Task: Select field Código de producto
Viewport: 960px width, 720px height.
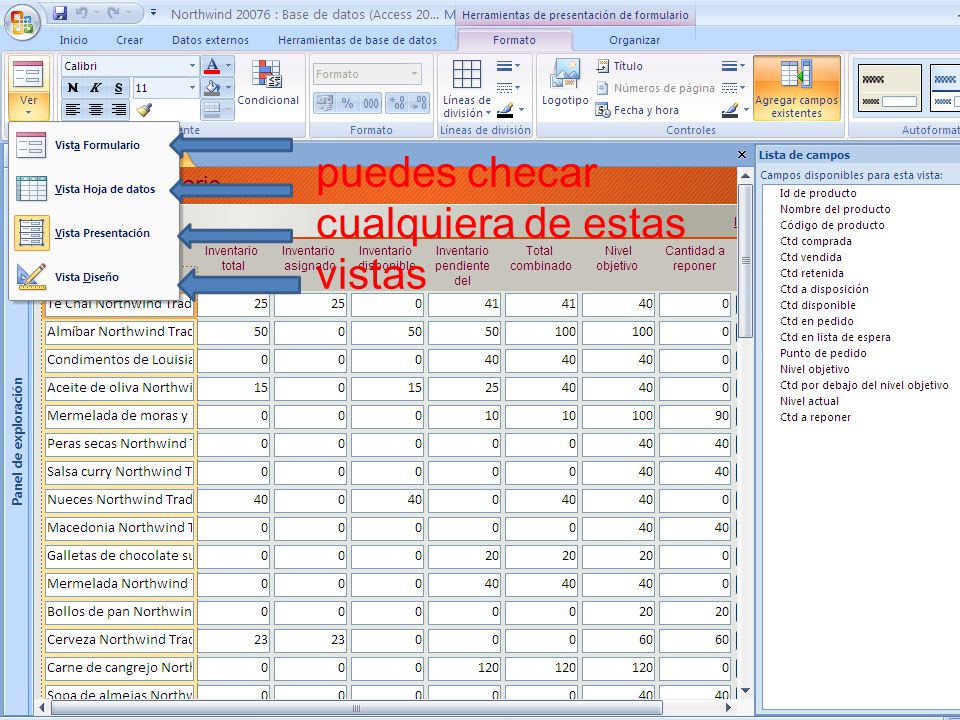Action: (832, 225)
